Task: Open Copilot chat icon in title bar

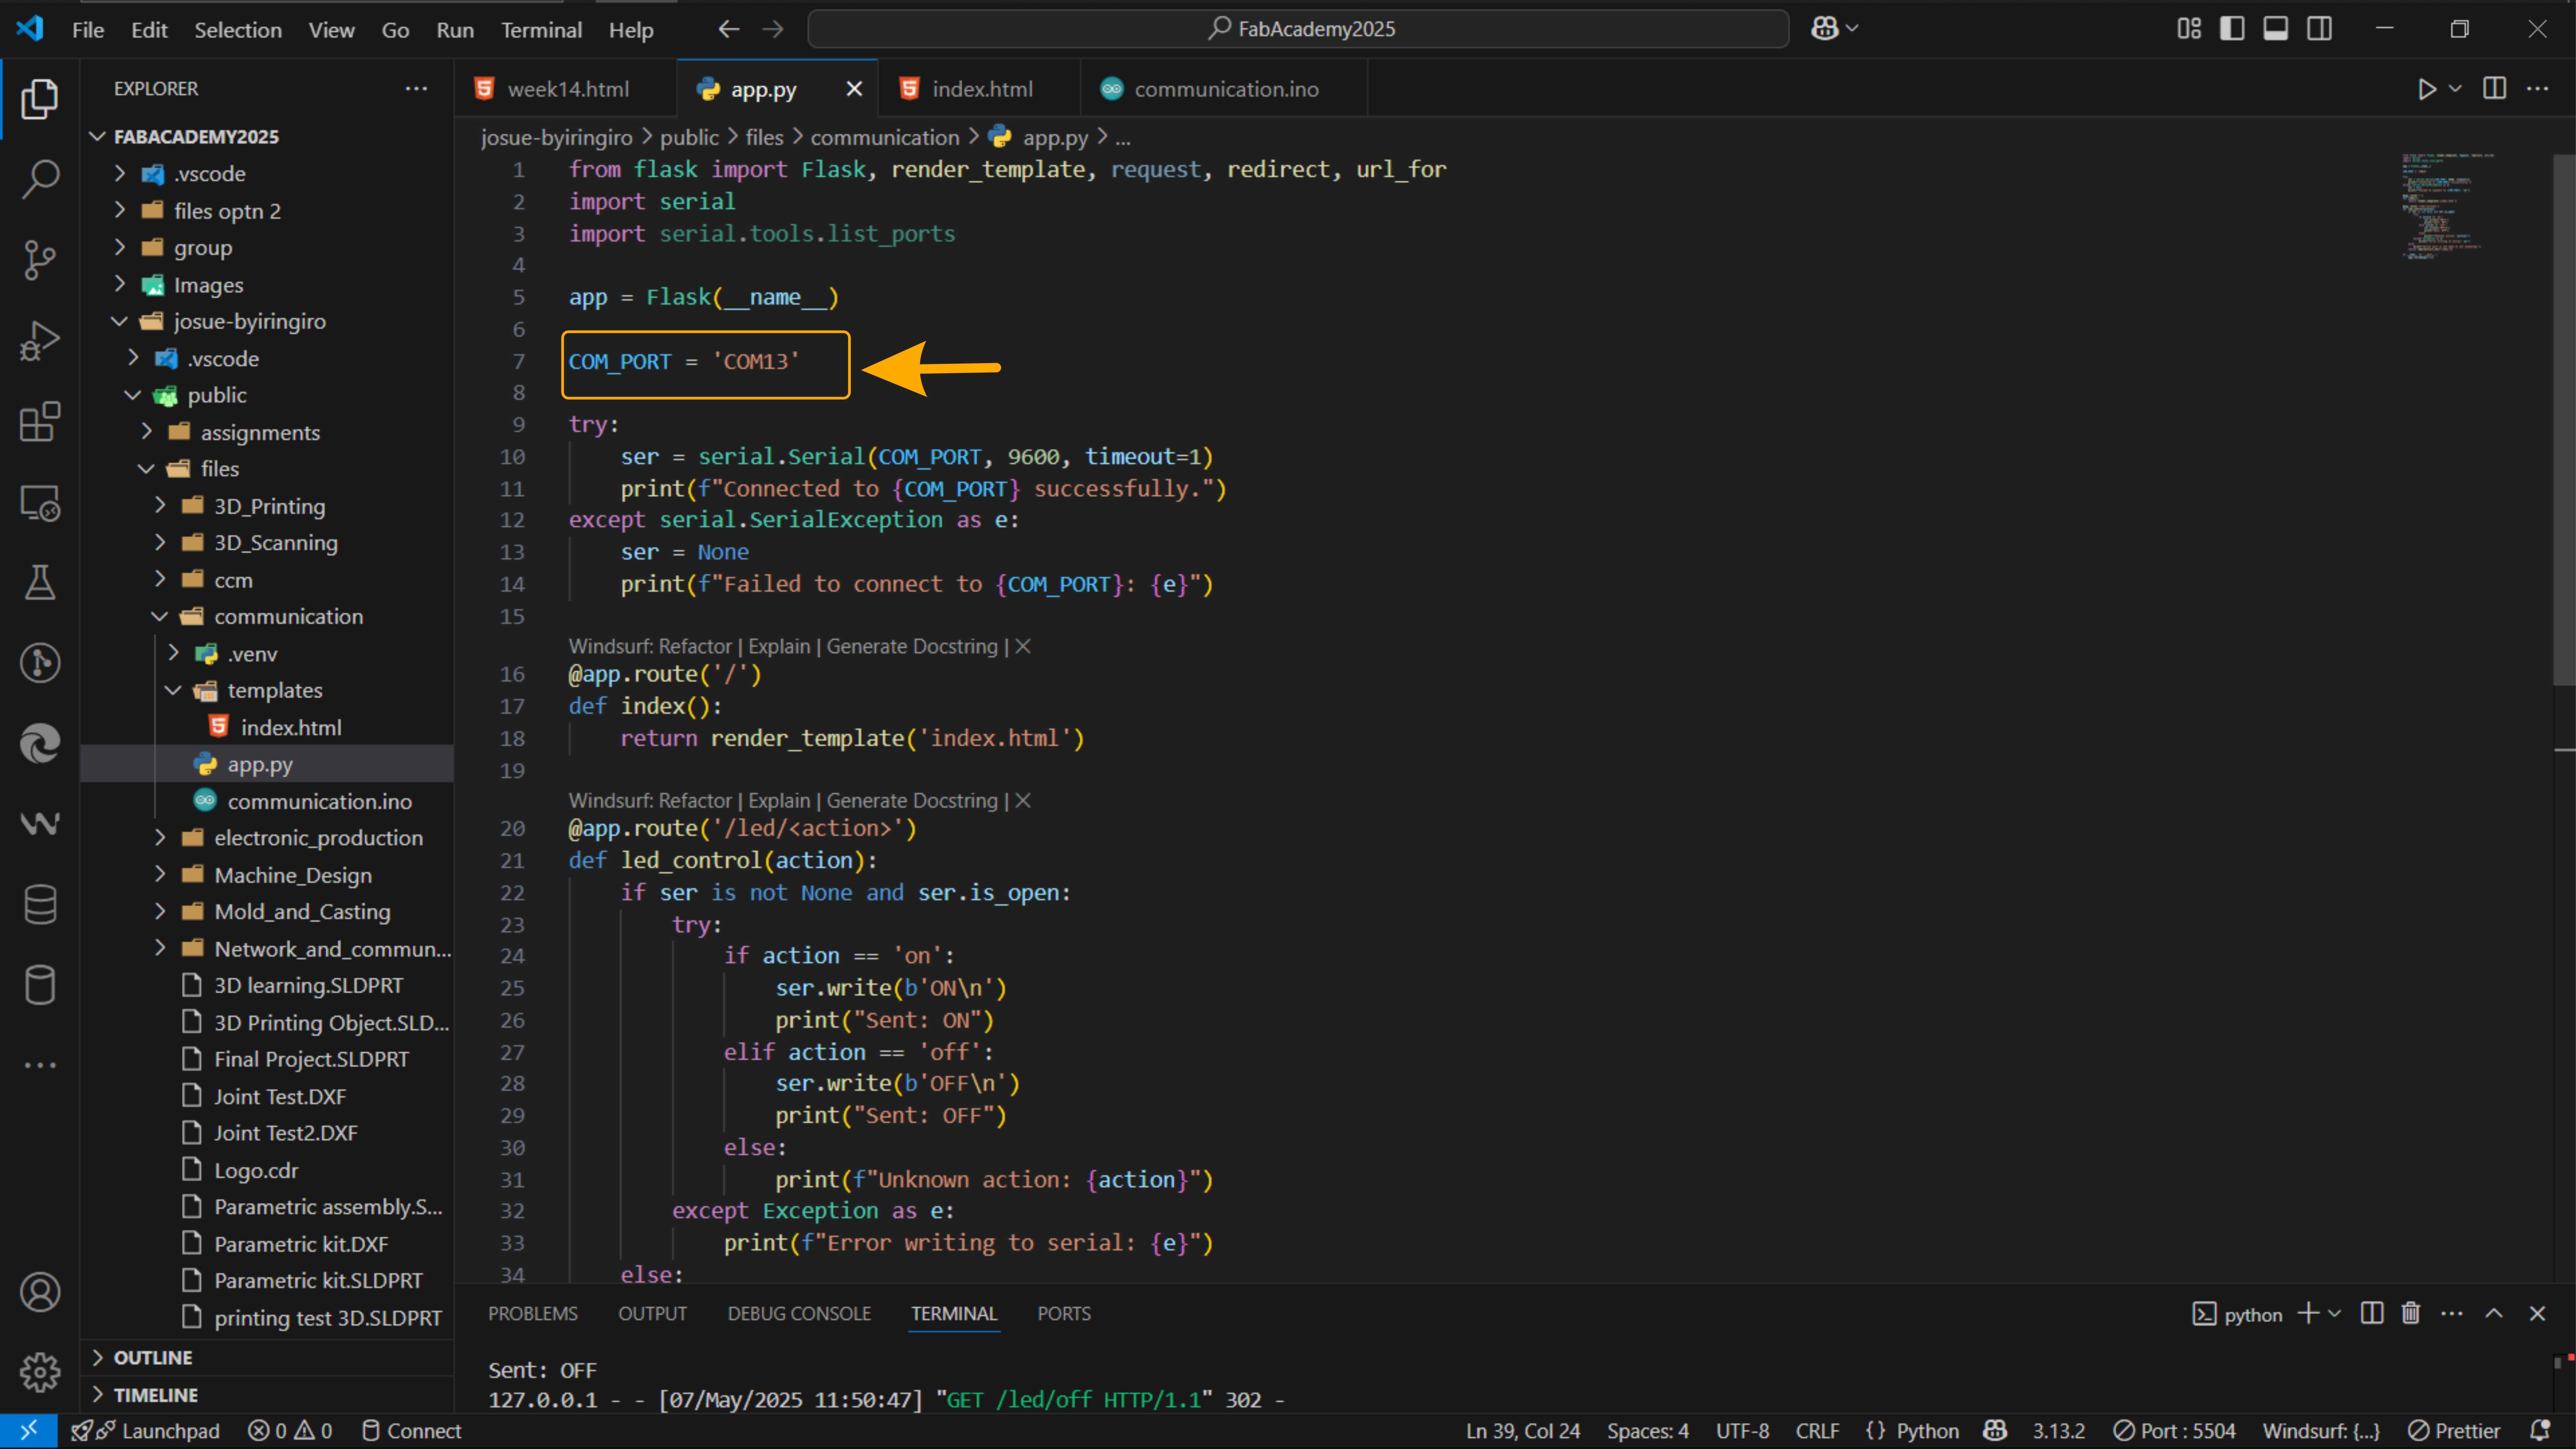Action: 1825,29
